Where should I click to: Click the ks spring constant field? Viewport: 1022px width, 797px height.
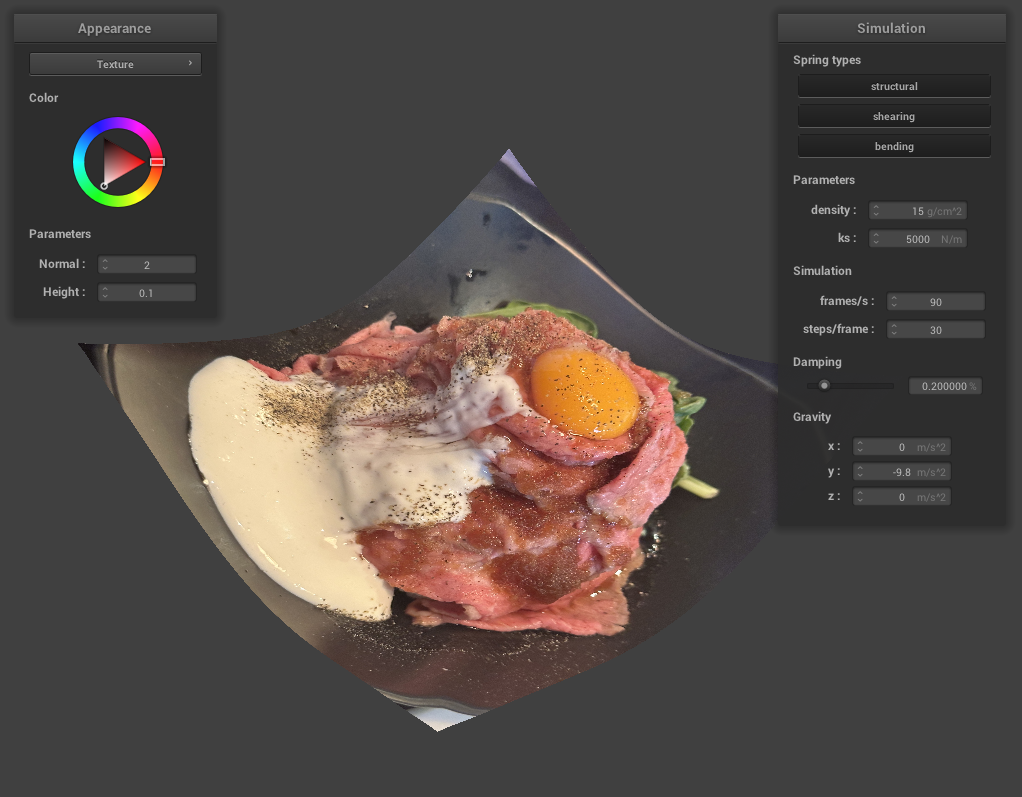coord(918,239)
